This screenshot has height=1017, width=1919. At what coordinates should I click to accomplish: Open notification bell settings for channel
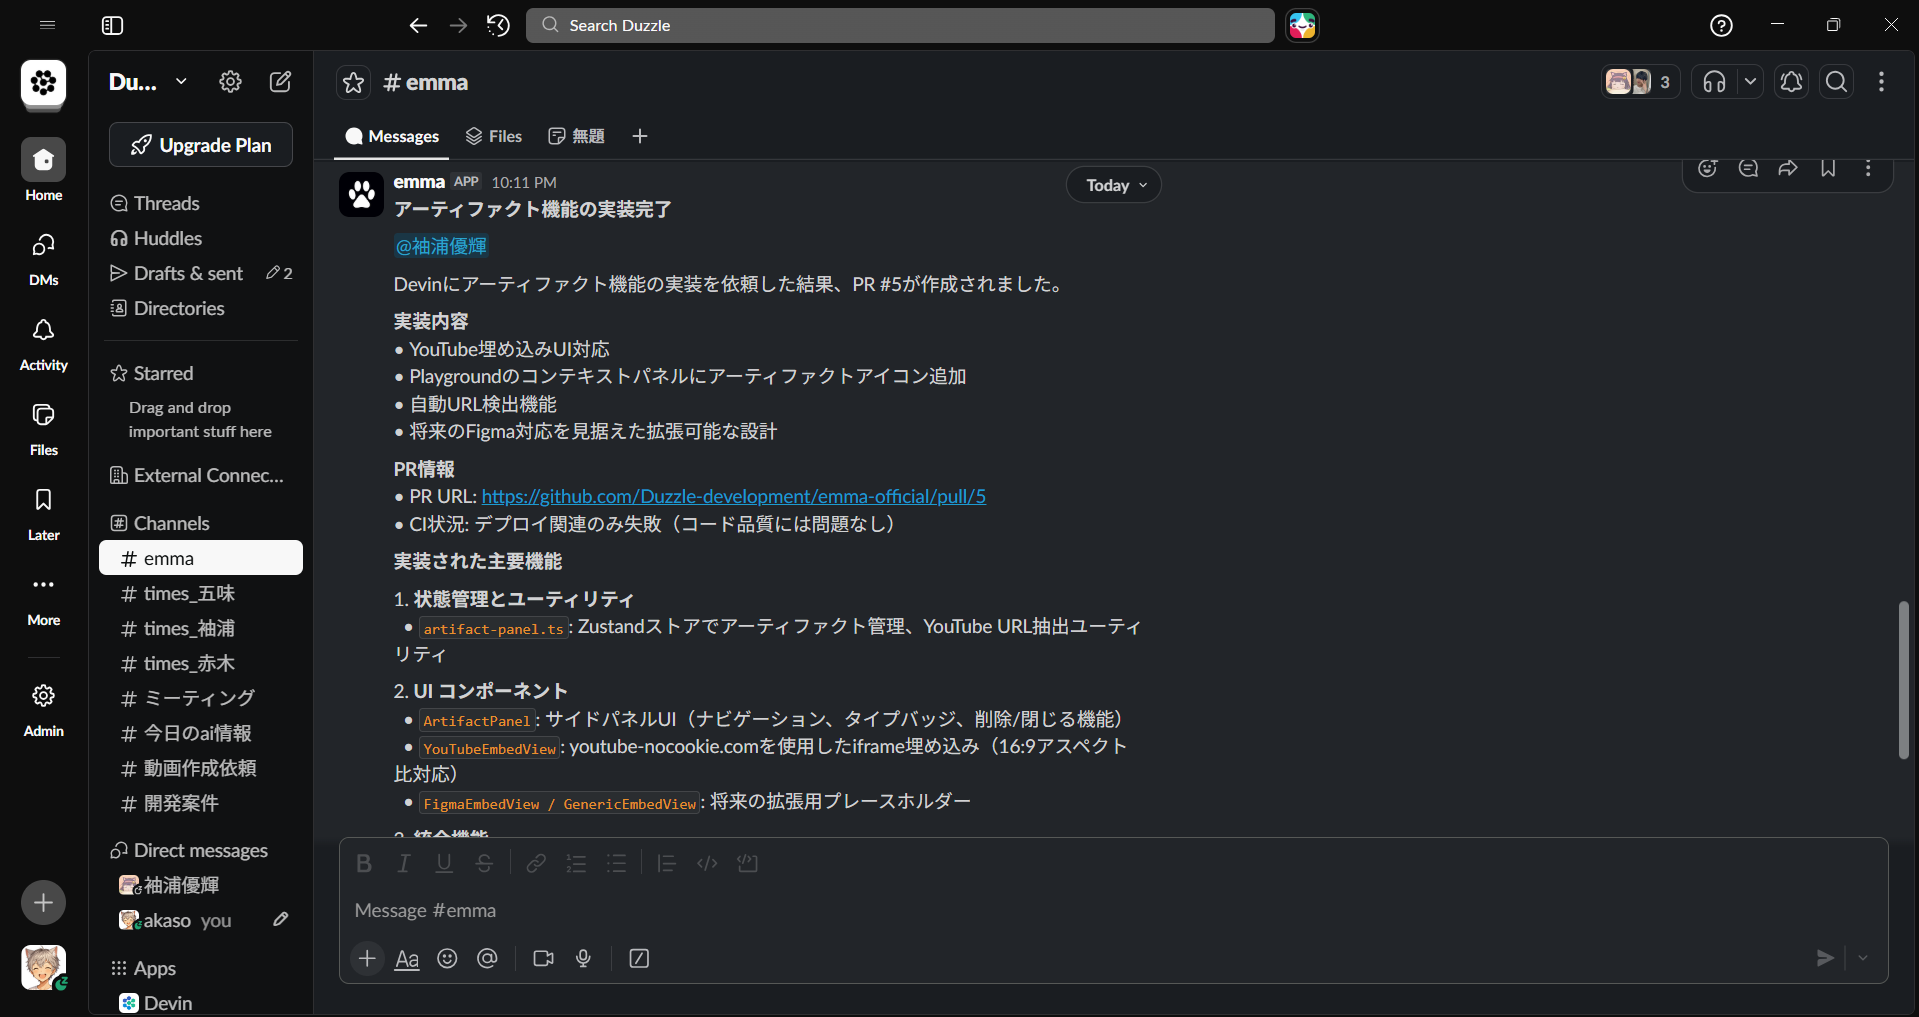pos(1791,82)
